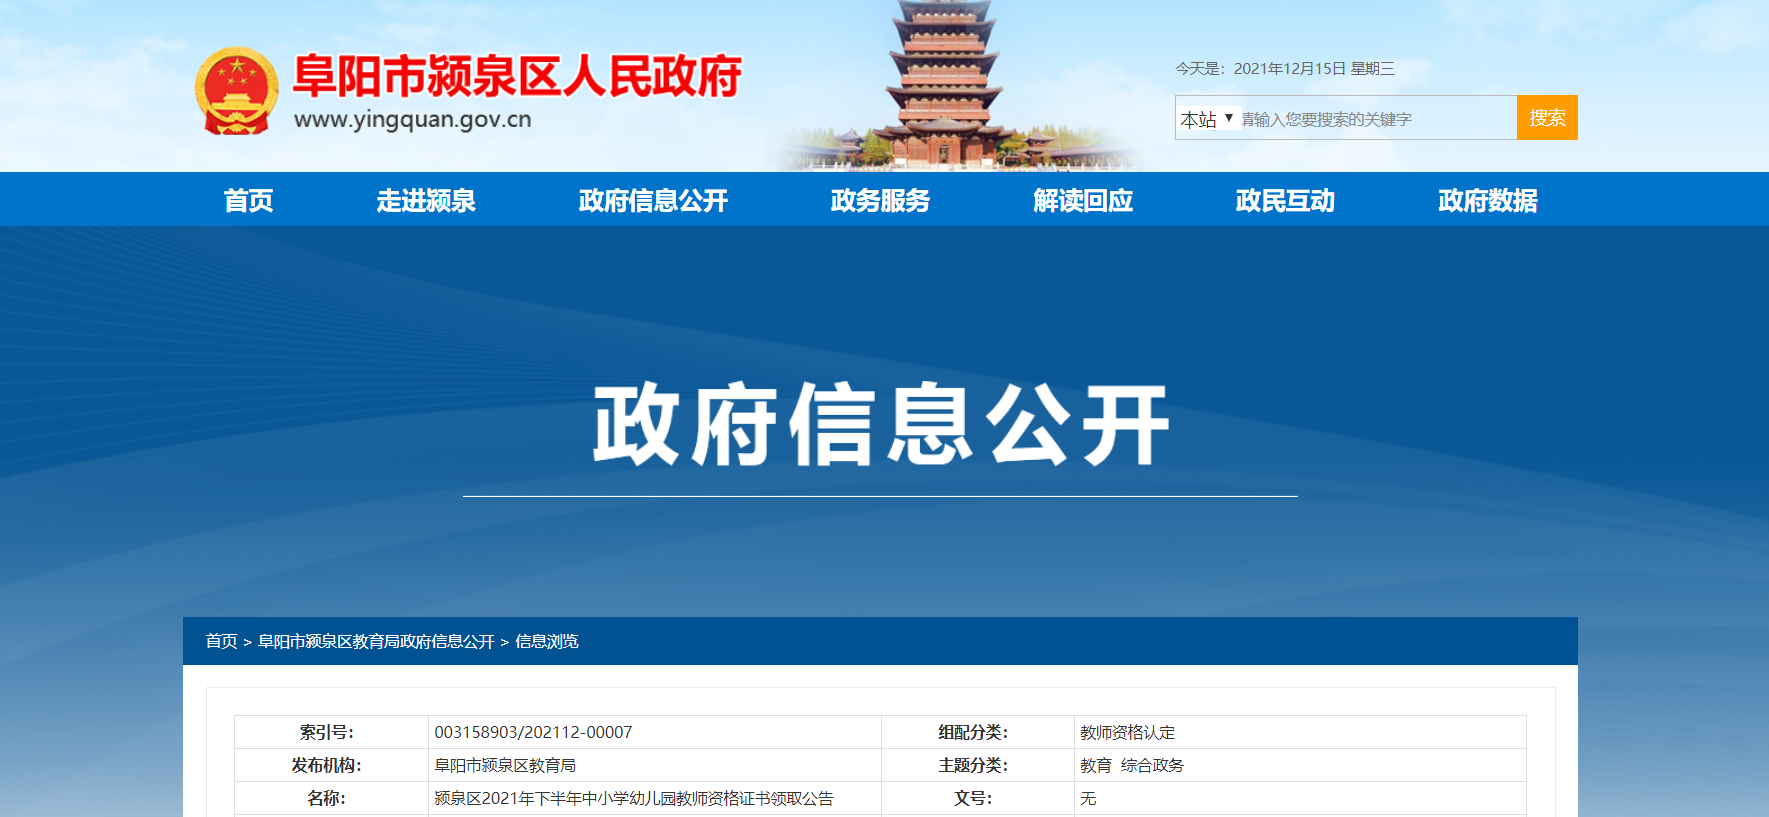This screenshot has height=817, width=1769.
Task: Click the 阜阳市颍泉区人民政府 site title
Action: tap(517, 76)
